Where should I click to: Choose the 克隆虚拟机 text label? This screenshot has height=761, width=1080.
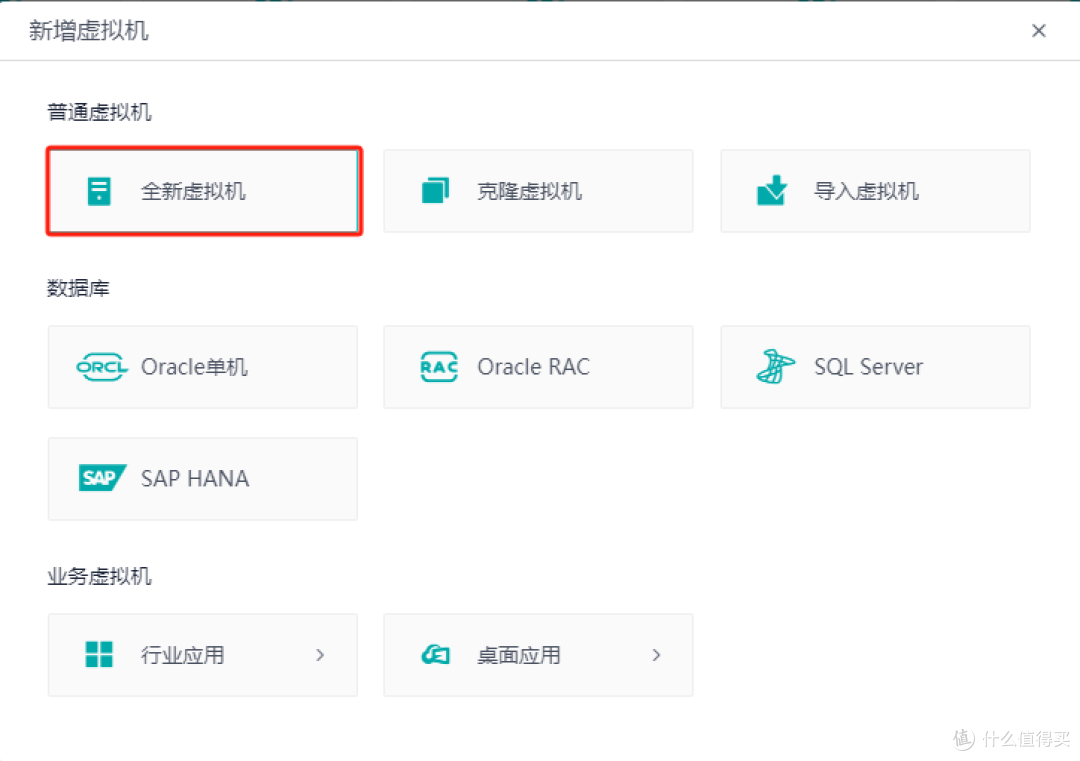[529, 191]
